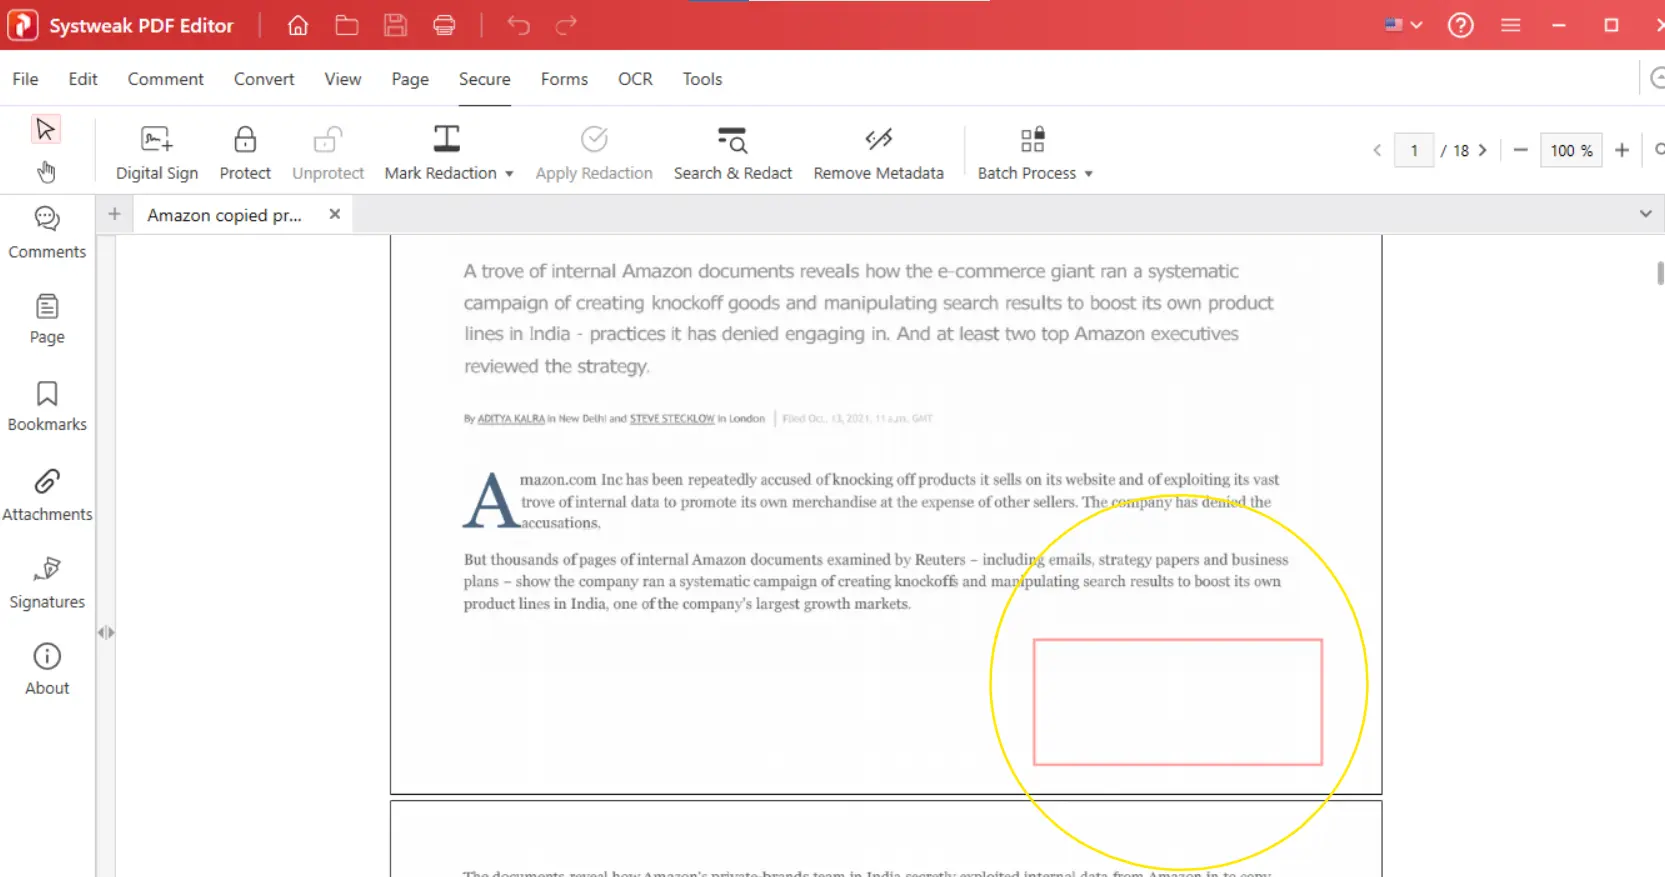Open the Page menu
This screenshot has height=877, width=1665.
pyautogui.click(x=410, y=79)
